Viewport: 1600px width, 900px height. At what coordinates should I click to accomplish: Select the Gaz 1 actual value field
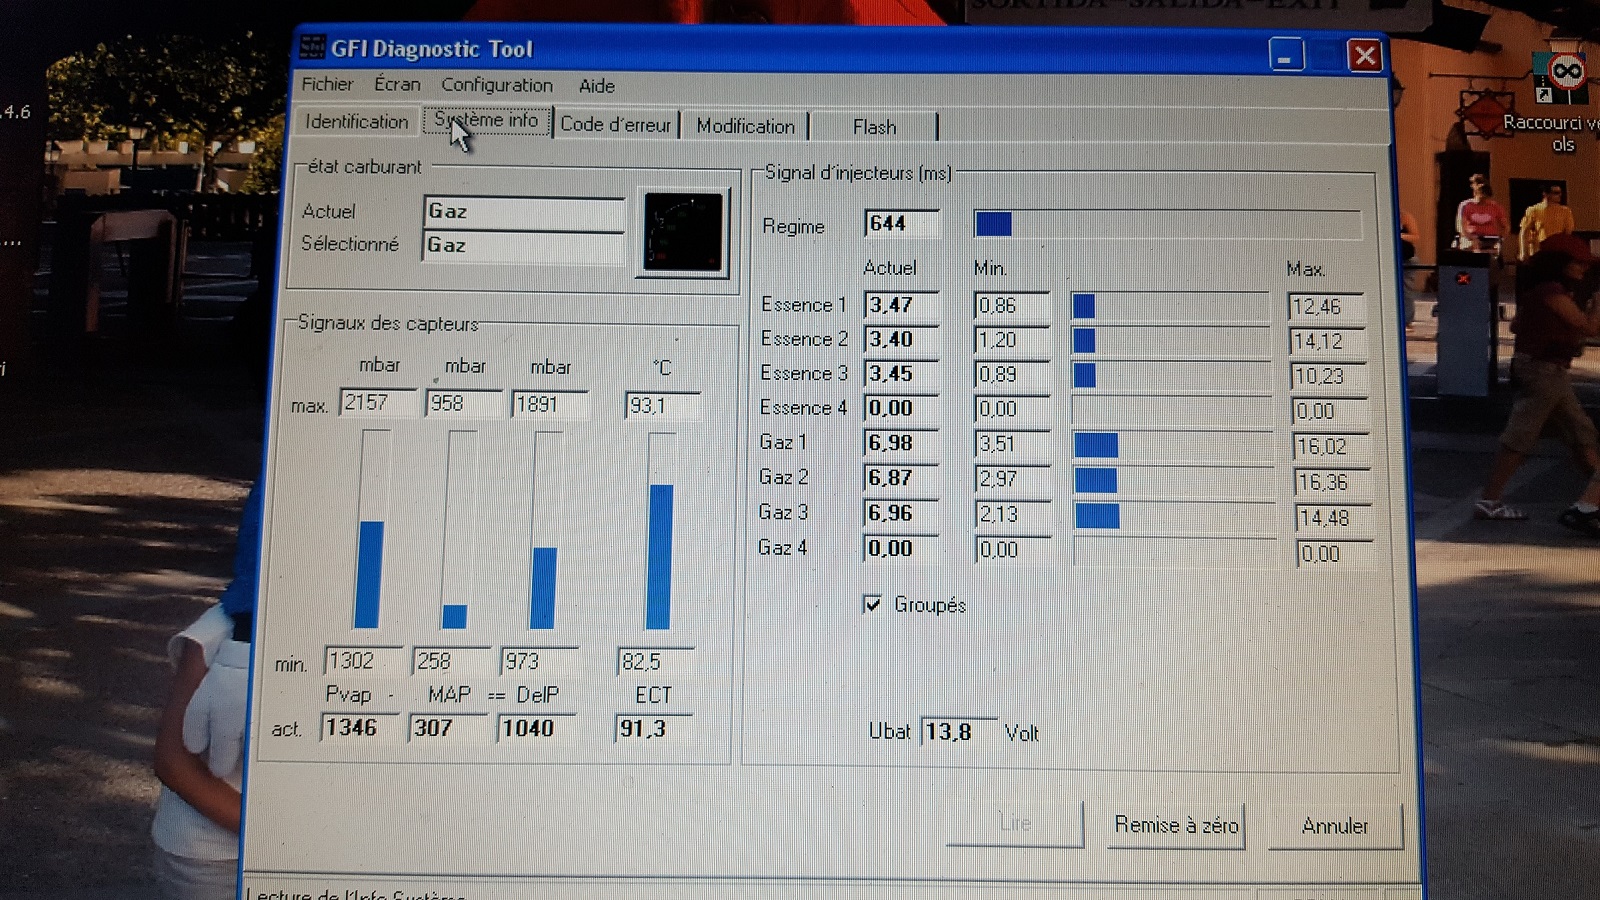(x=900, y=443)
